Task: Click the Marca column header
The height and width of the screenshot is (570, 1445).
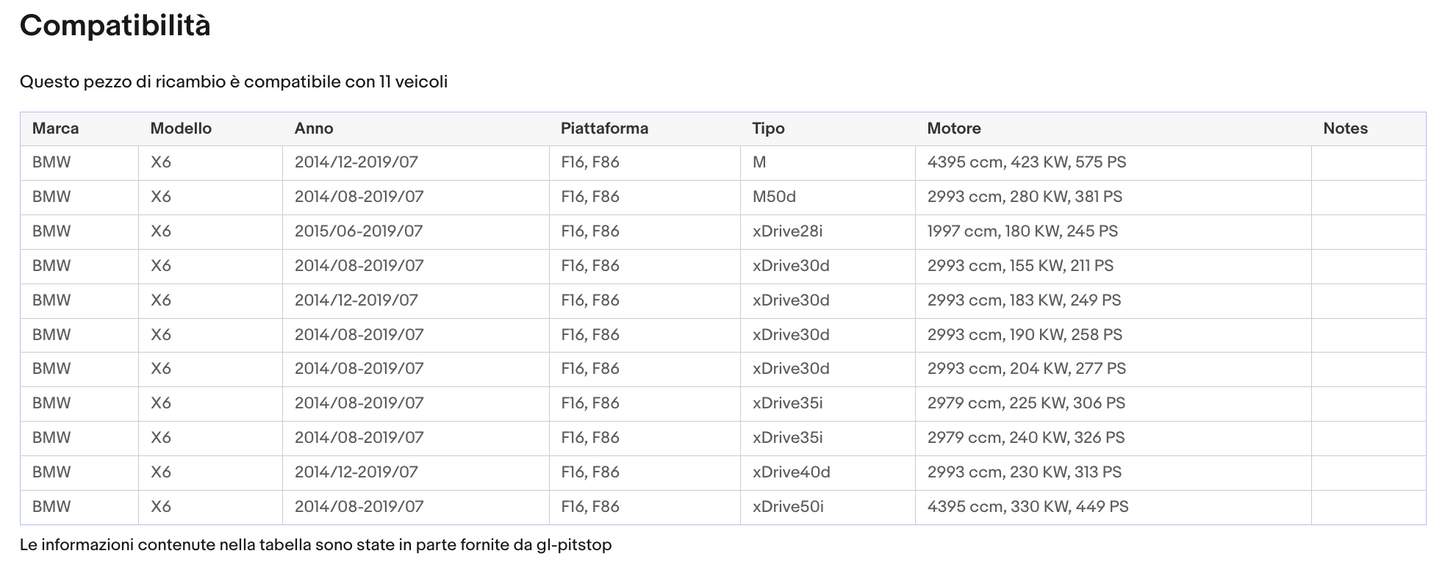Action: [x=55, y=129]
